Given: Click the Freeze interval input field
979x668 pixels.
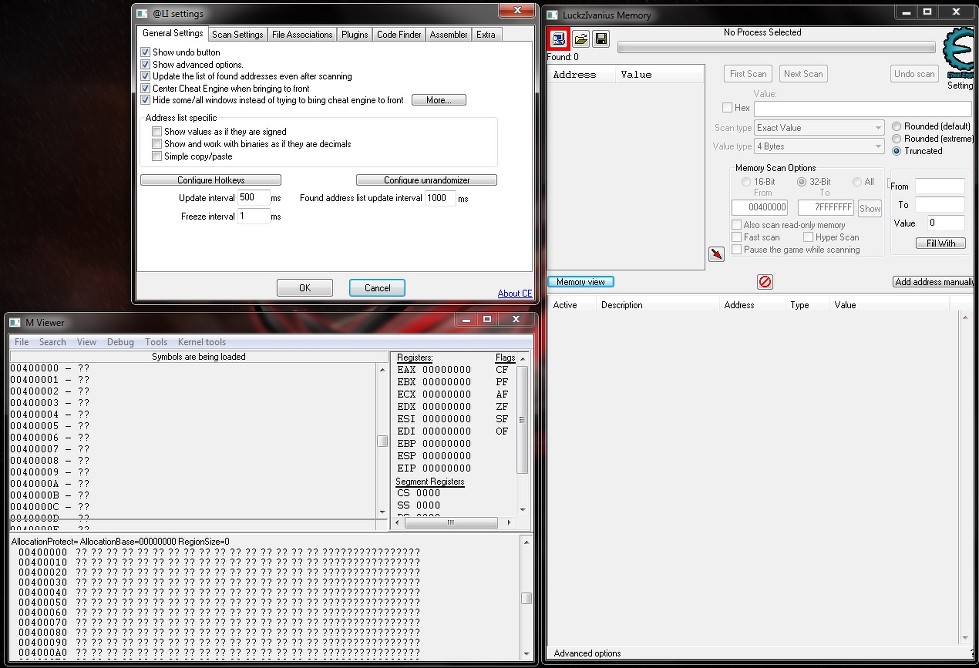Looking at the screenshot, I should coord(253,217).
